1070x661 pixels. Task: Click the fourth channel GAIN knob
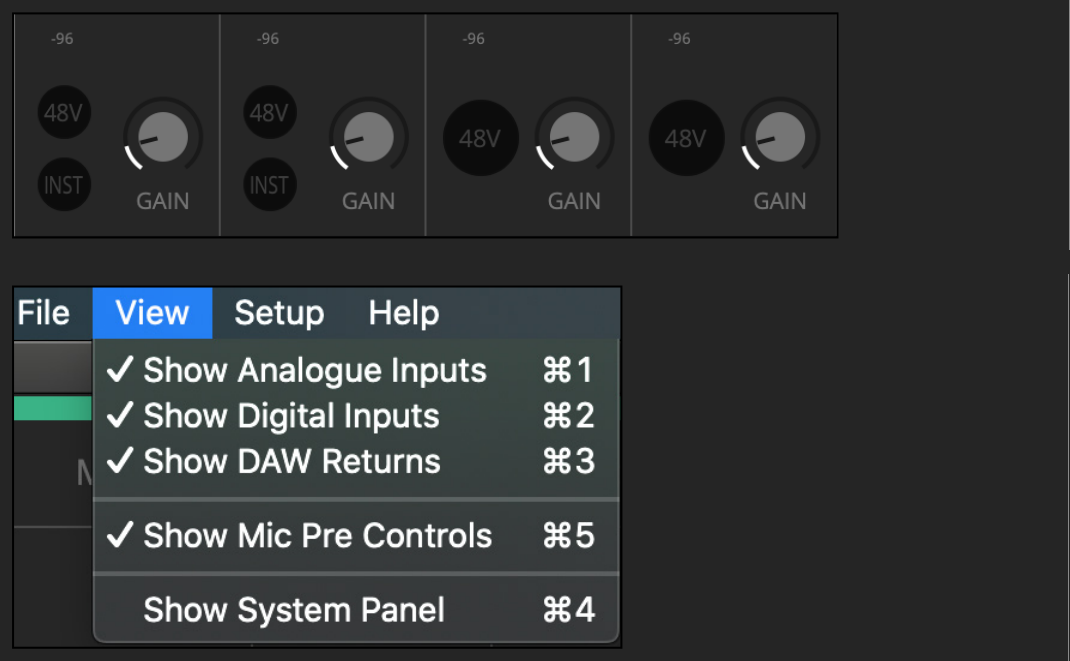780,137
